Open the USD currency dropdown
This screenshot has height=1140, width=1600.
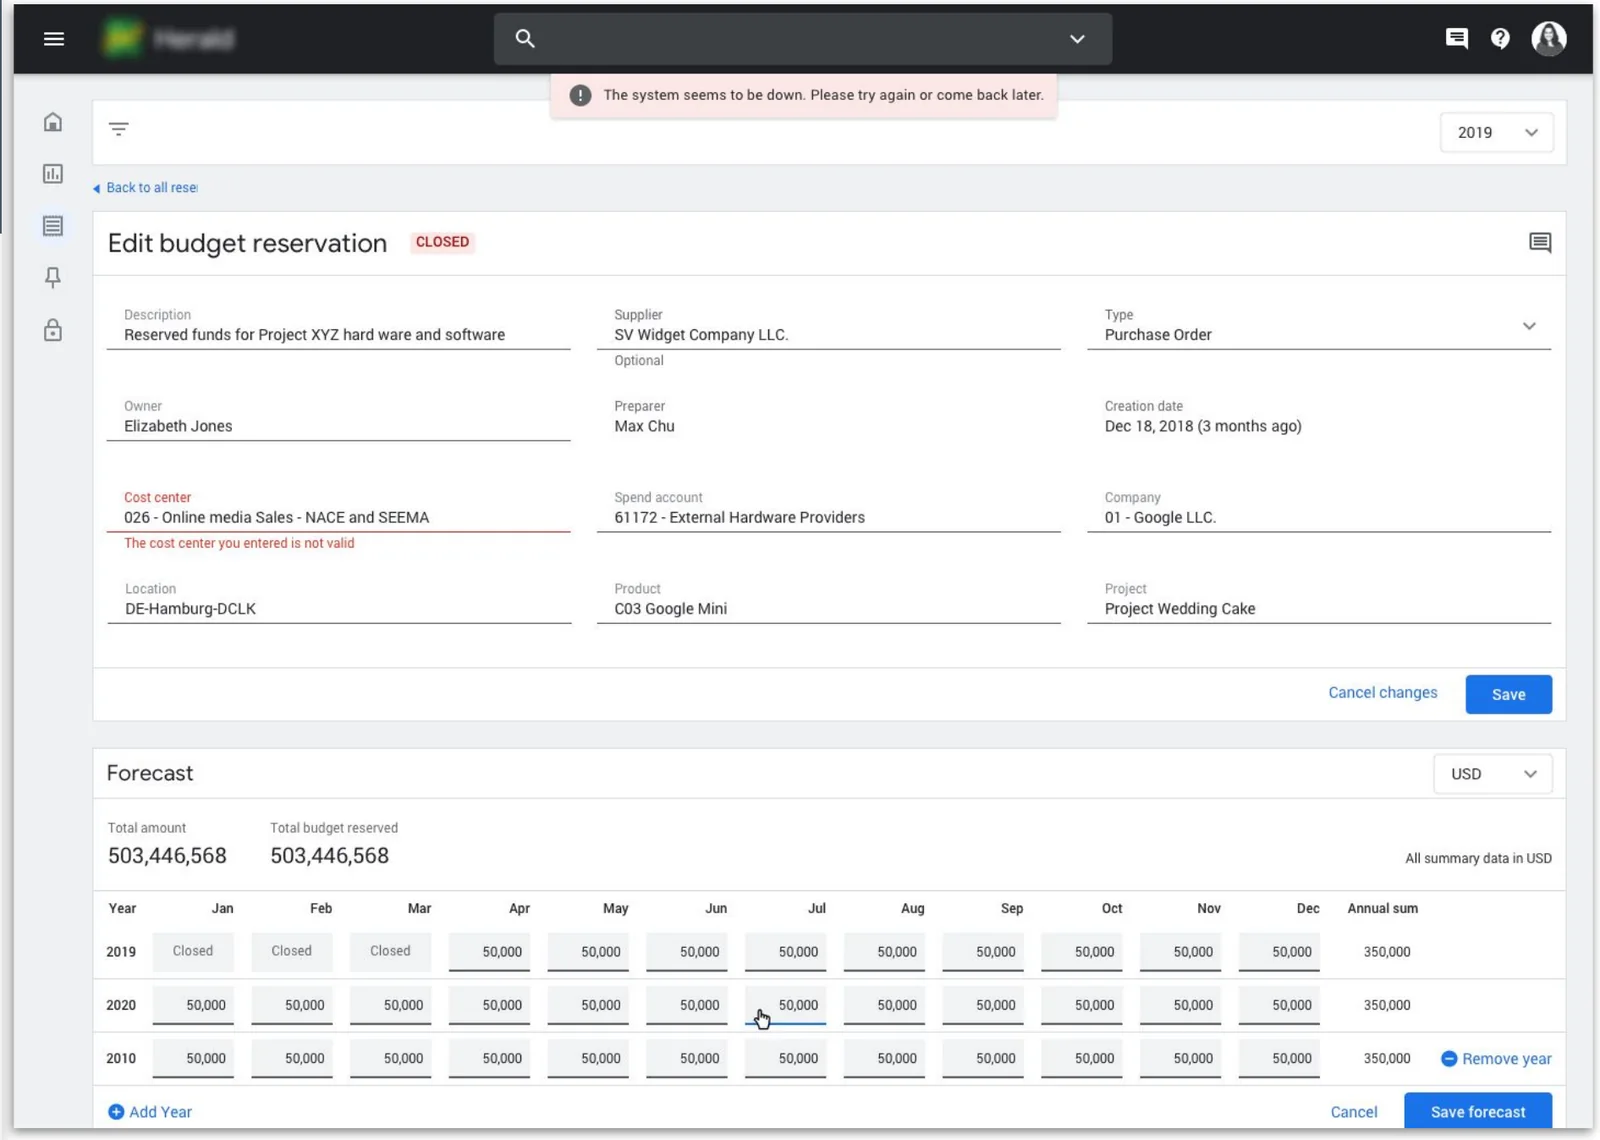tap(1493, 774)
